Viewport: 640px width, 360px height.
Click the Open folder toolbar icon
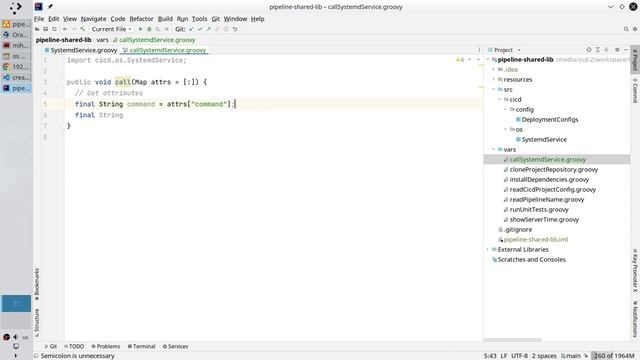pos(37,29)
